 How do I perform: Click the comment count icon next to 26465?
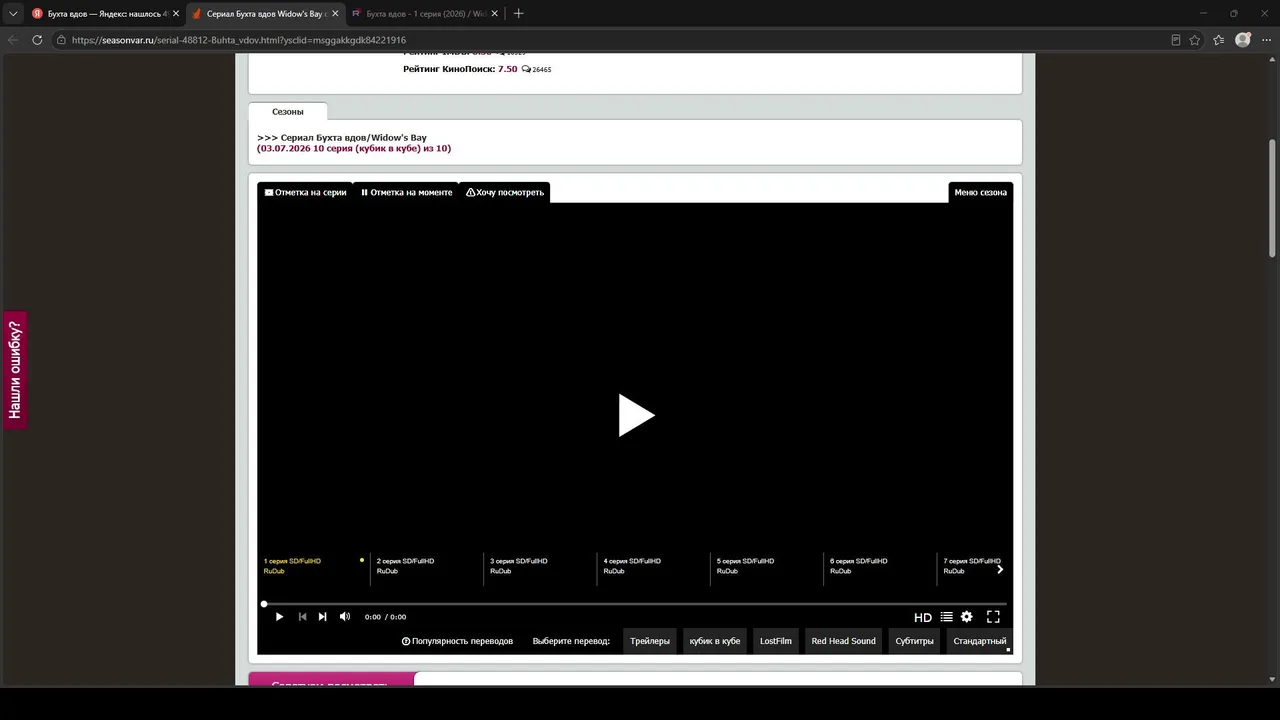(x=526, y=70)
